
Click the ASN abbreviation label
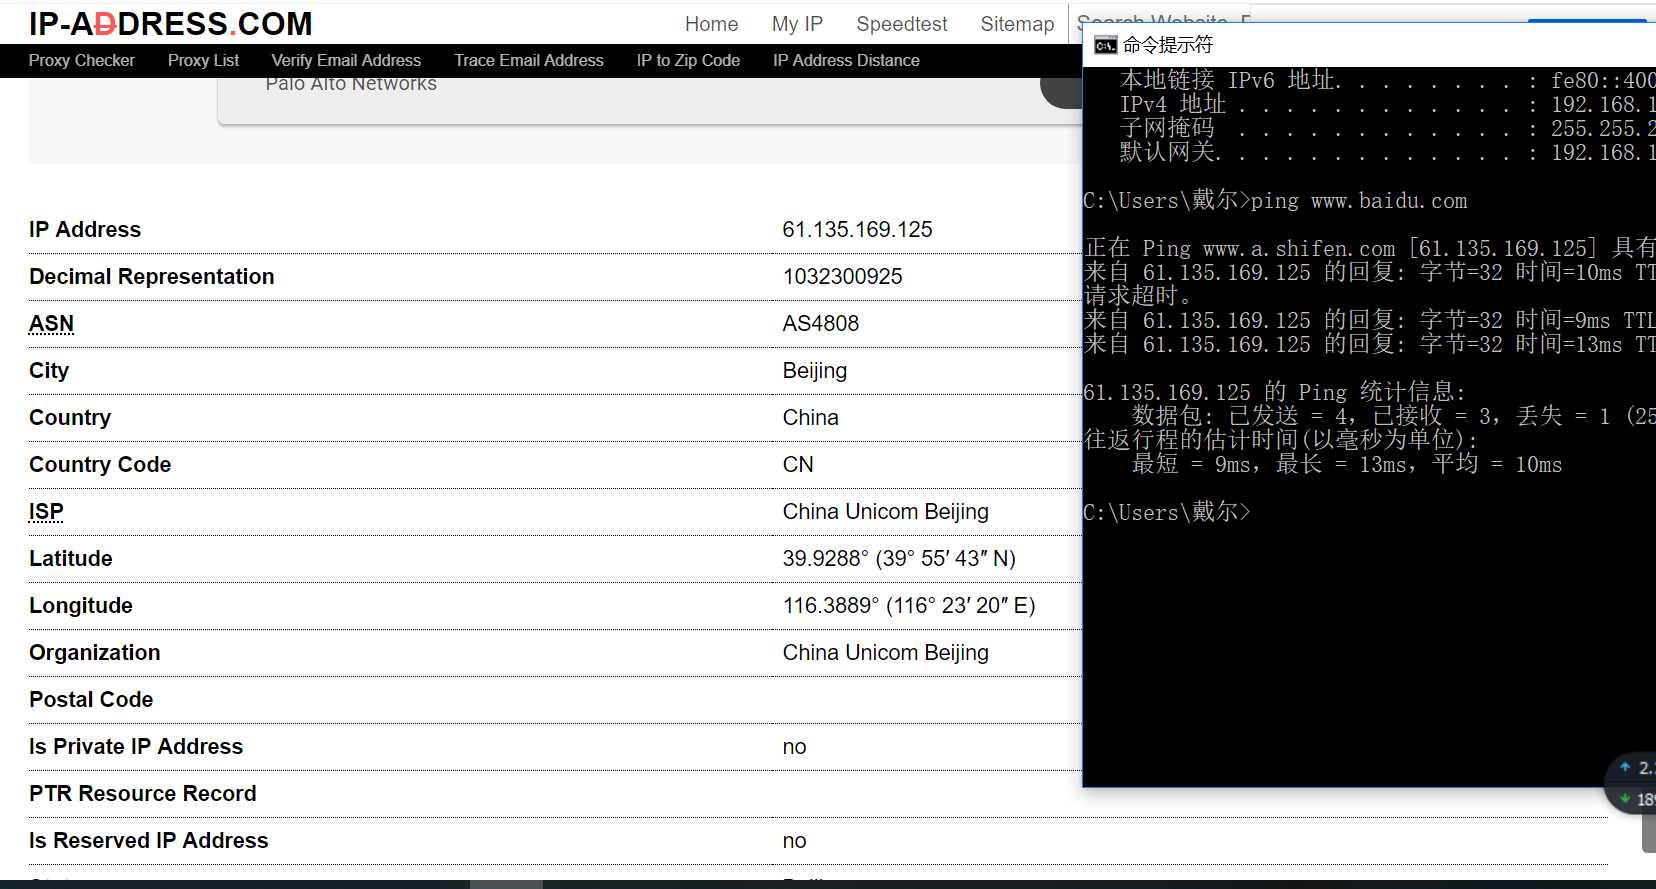51,323
